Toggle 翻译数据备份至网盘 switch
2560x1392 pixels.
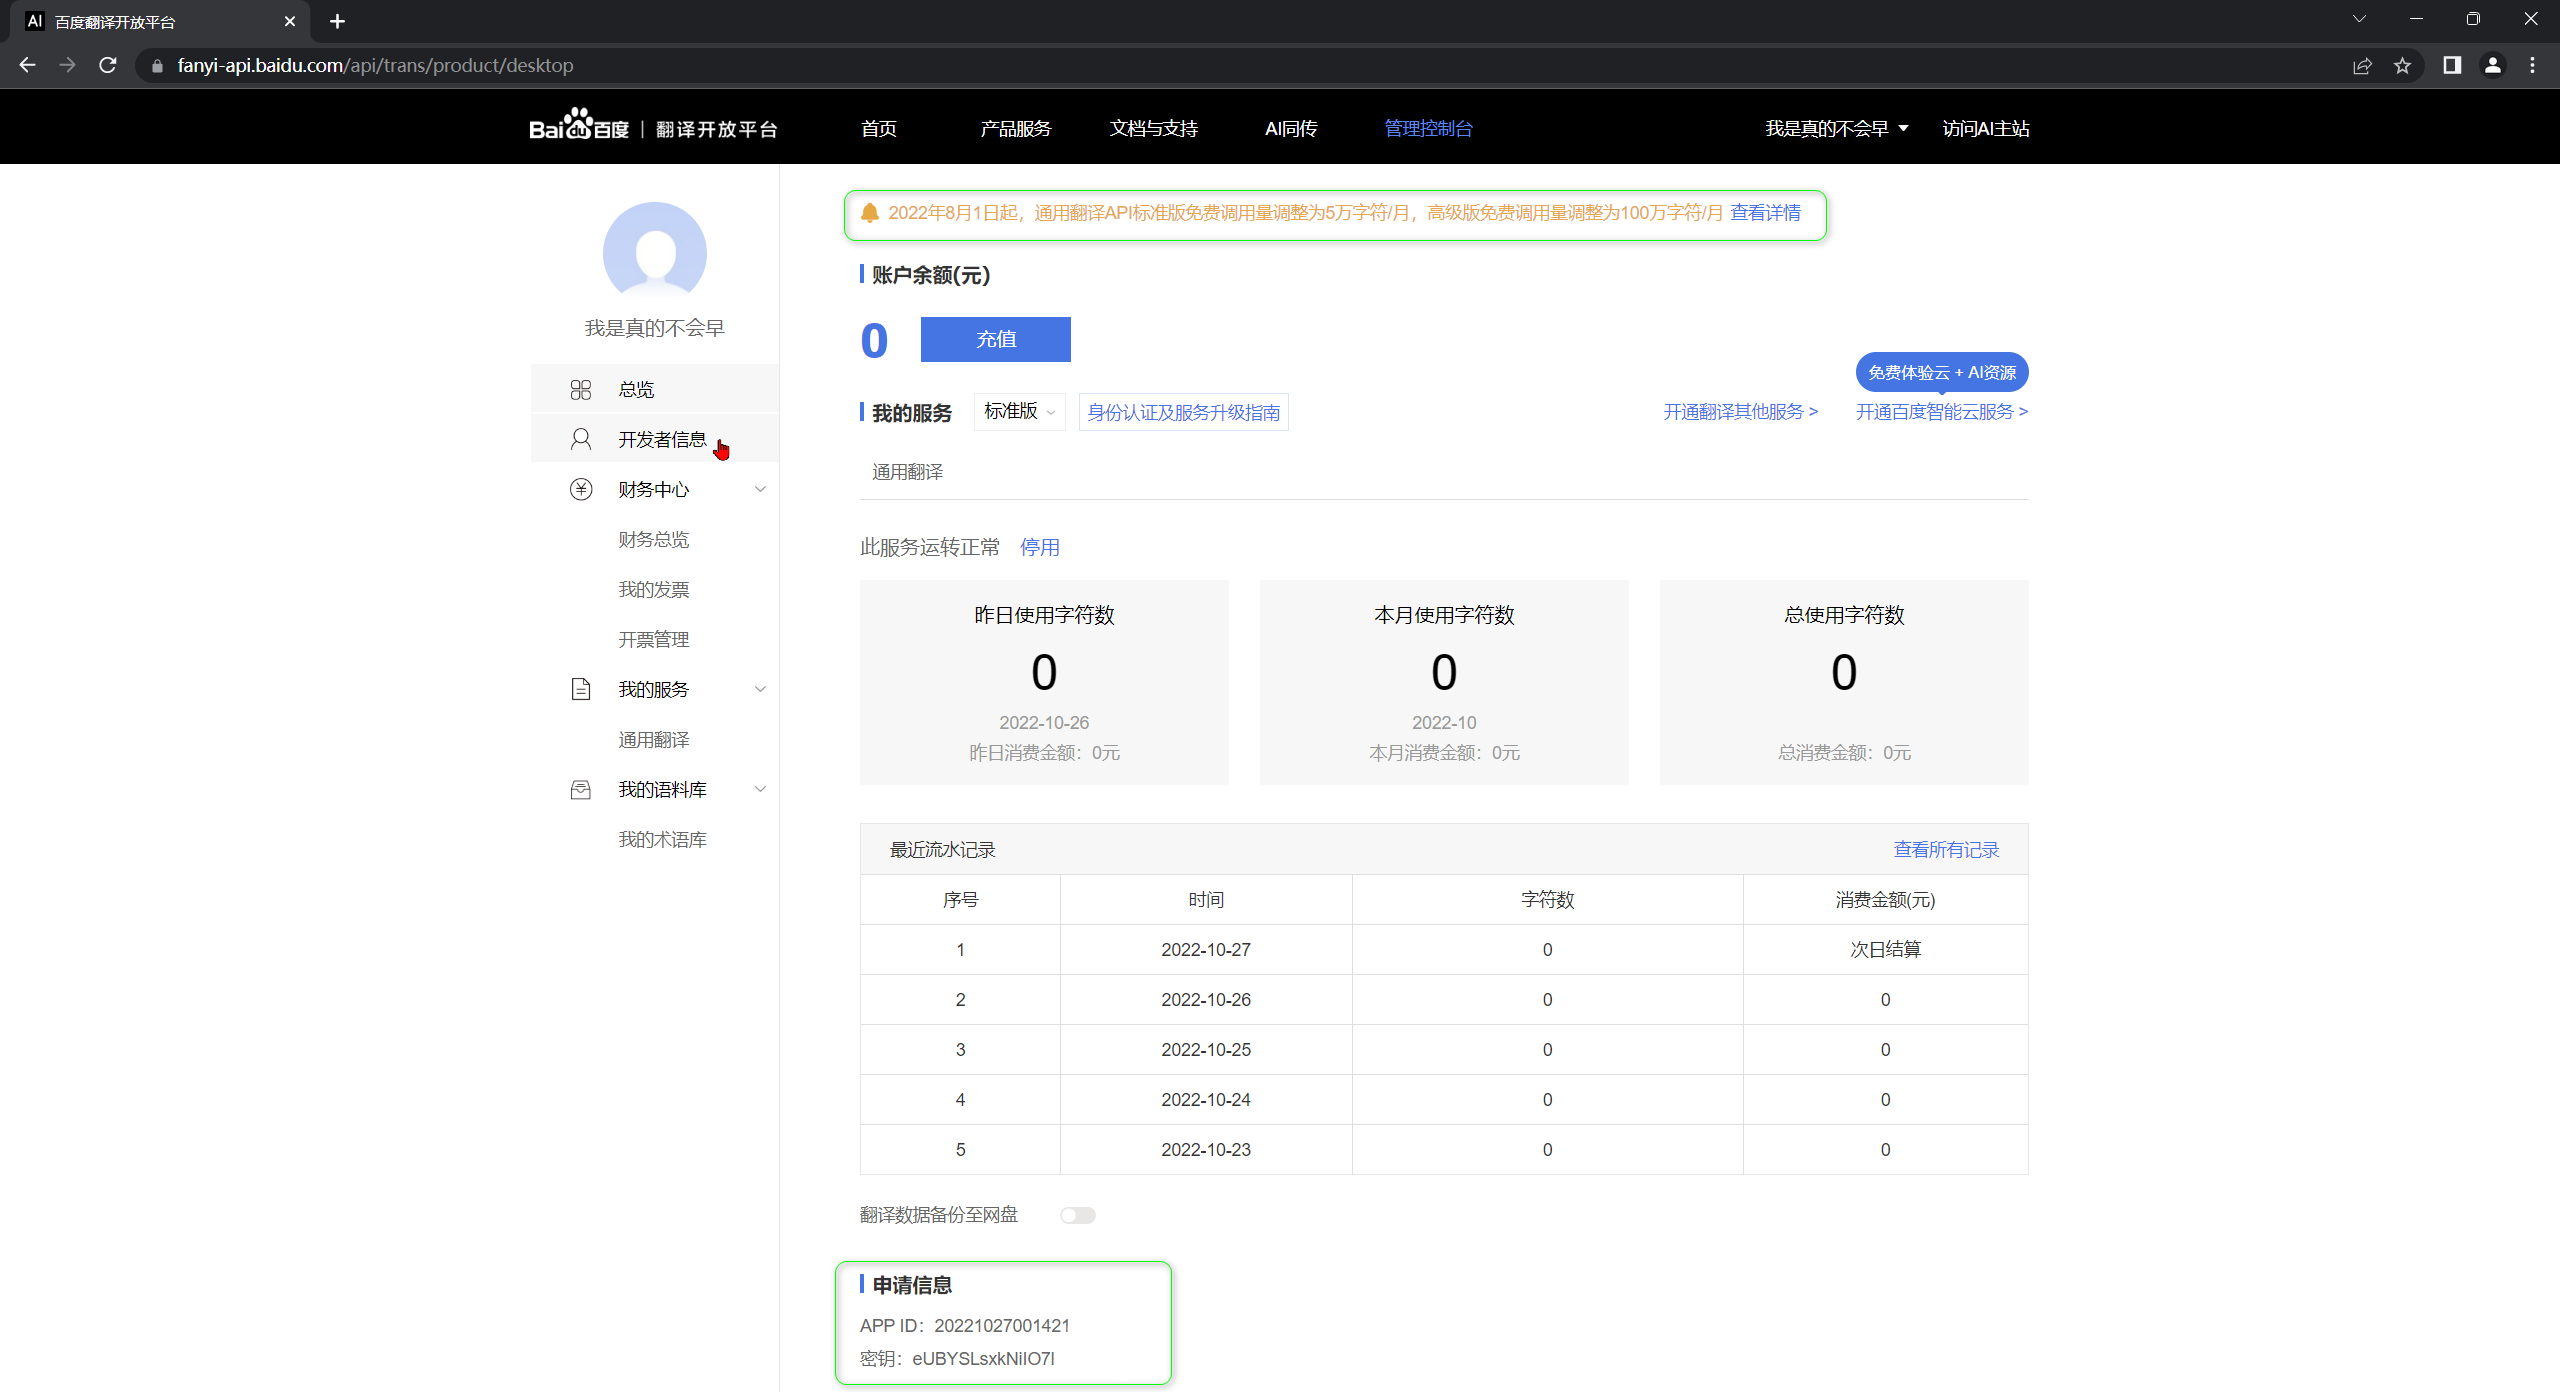click(x=1078, y=1215)
